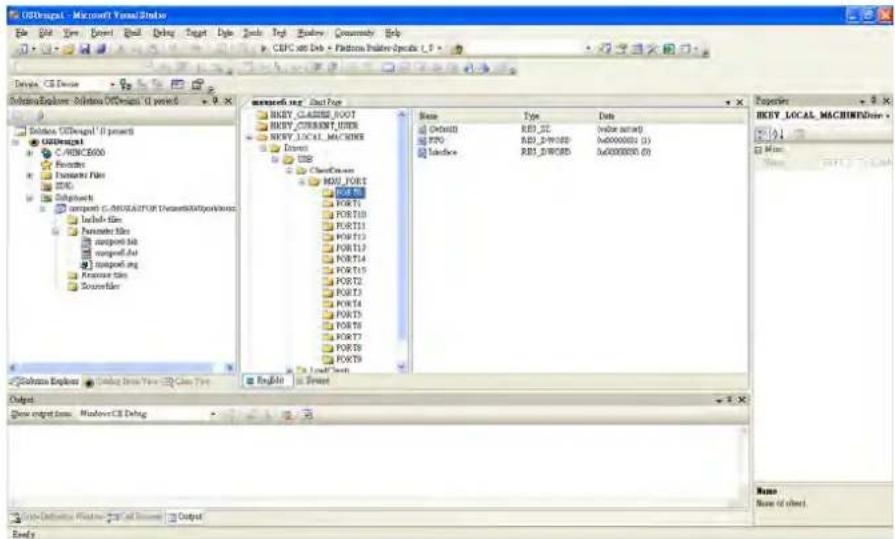This screenshot has height=539, width=895.
Task: Collapse the Drivers registry key
Action: (x=263, y=148)
